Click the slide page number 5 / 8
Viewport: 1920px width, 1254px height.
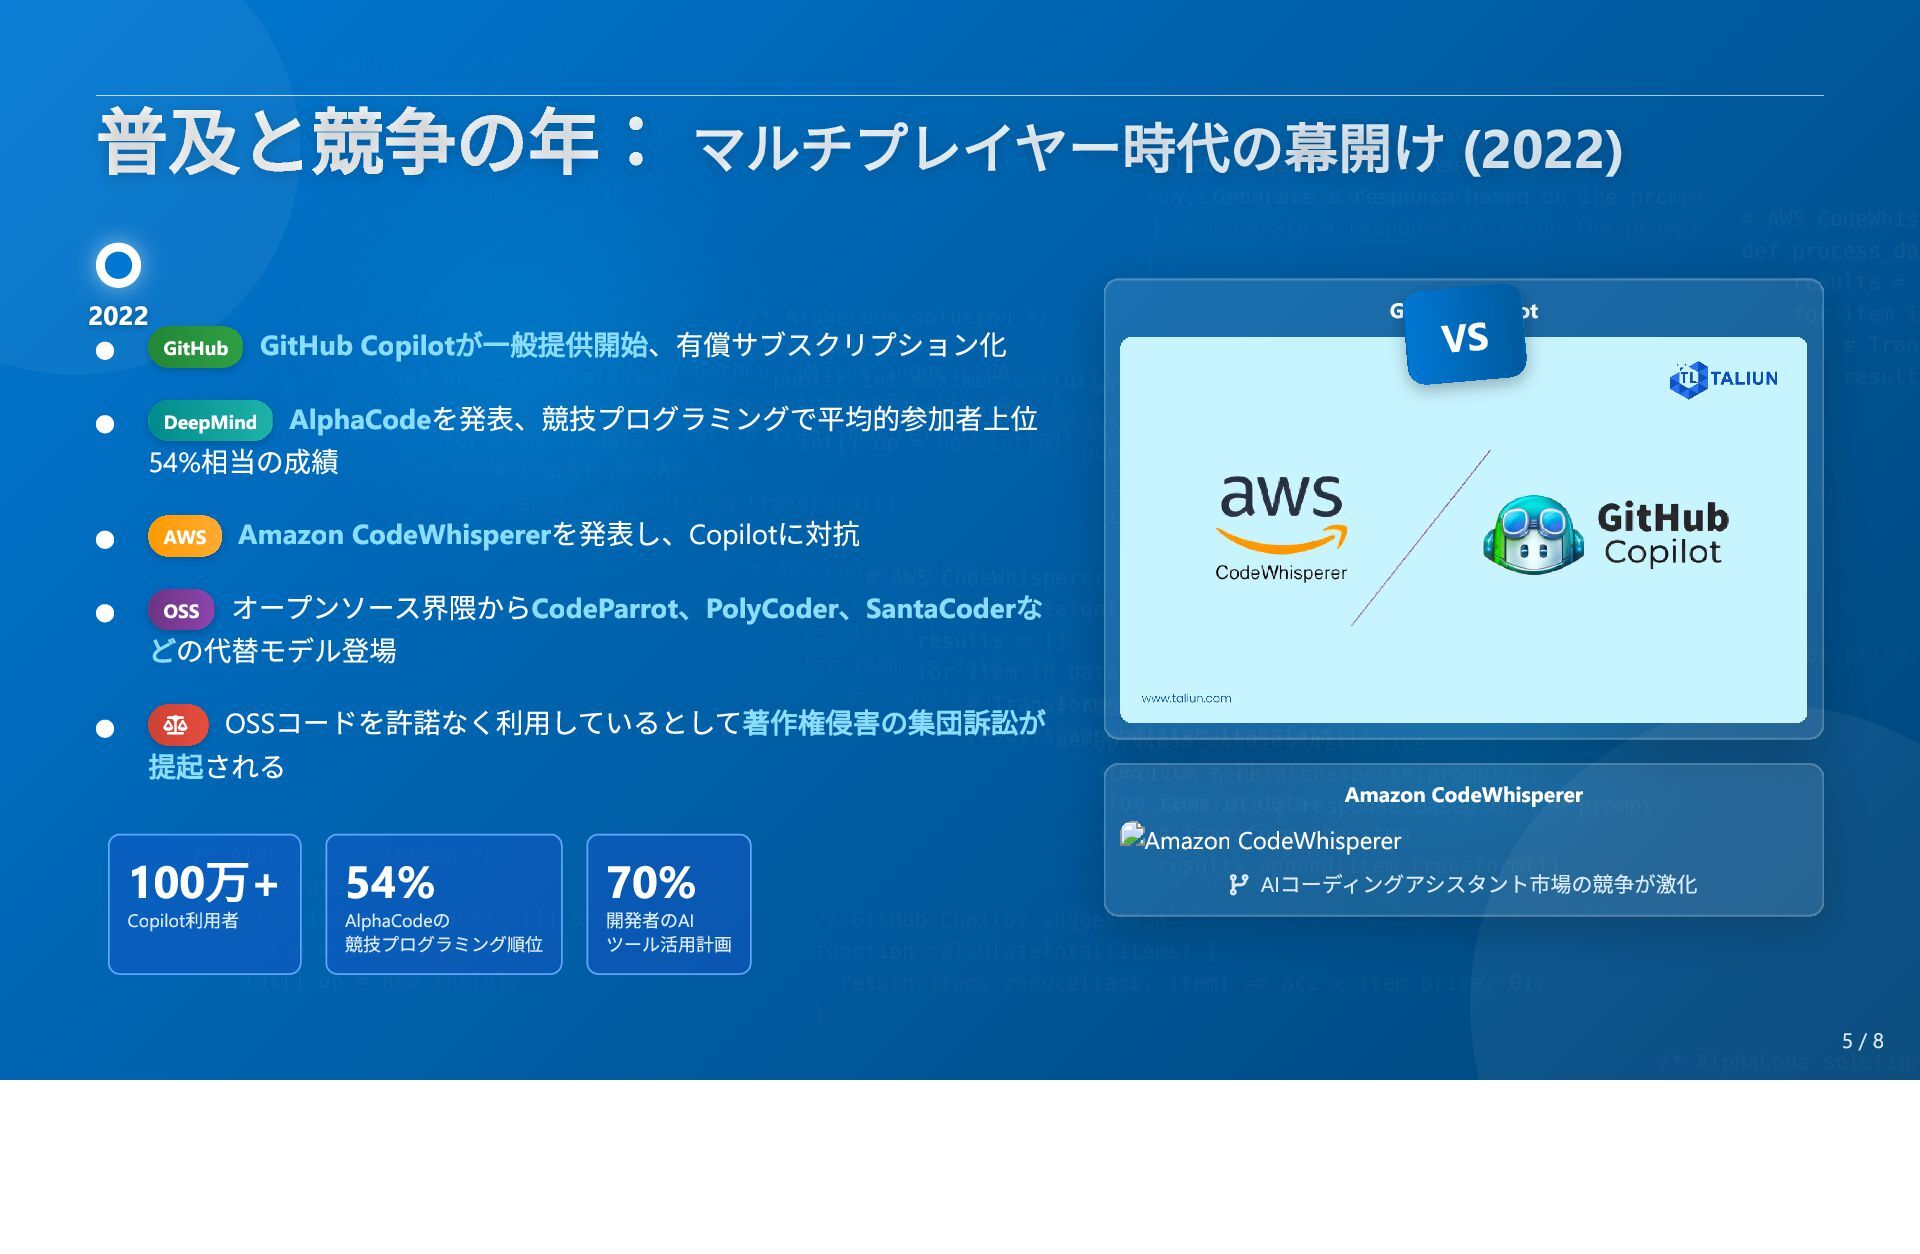(1863, 1041)
